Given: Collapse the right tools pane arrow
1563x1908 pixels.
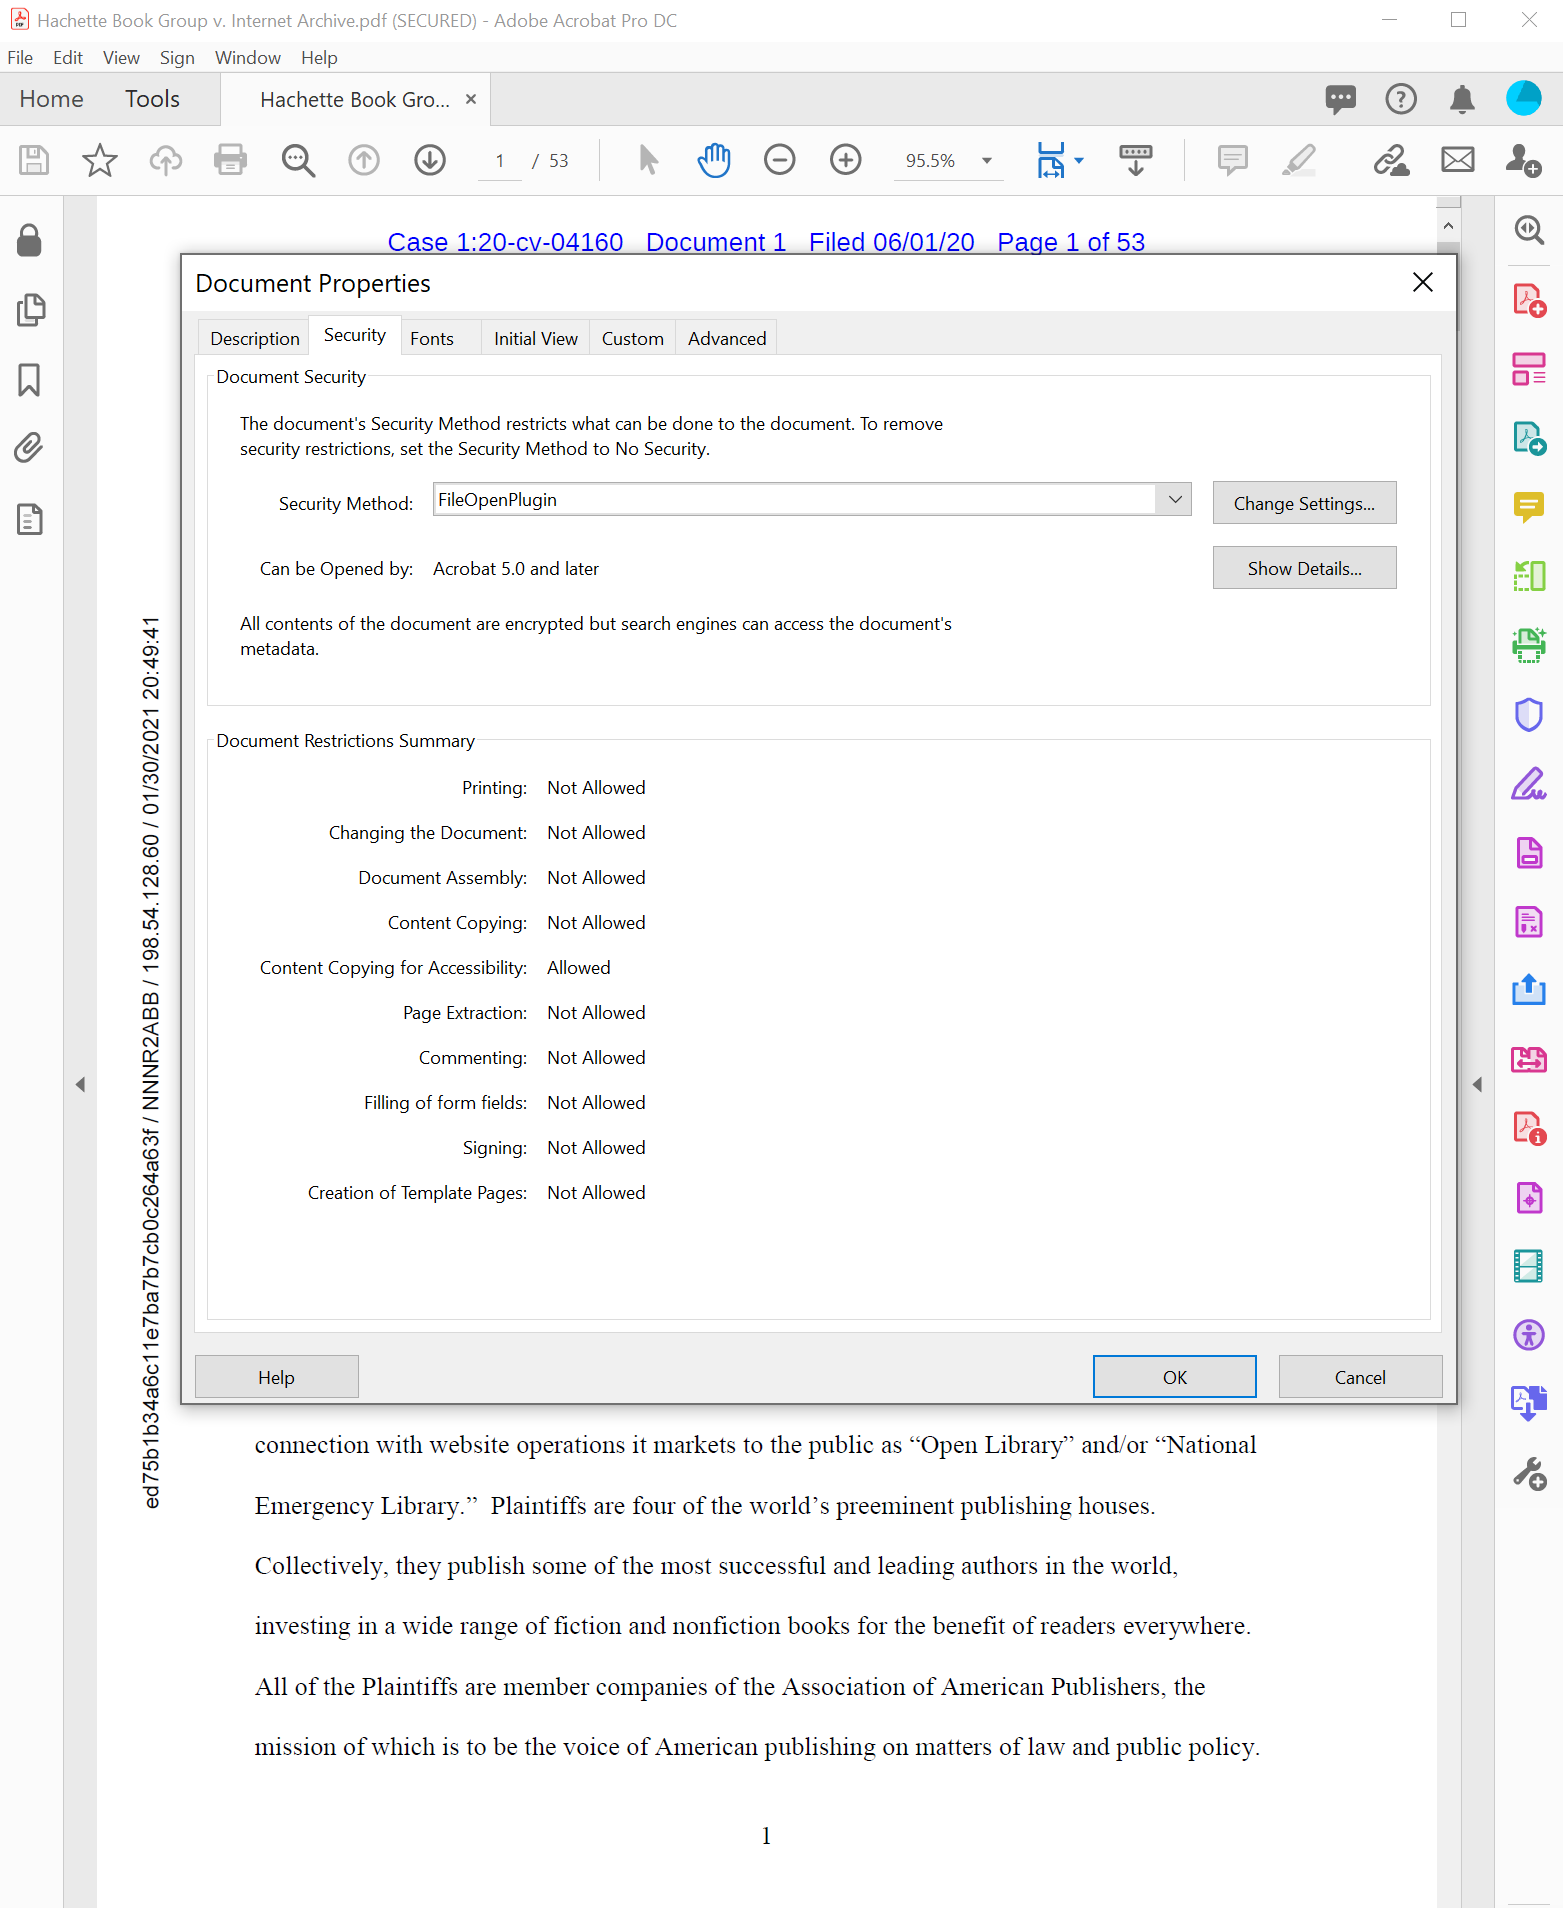Looking at the screenshot, I should tap(1477, 1085).
